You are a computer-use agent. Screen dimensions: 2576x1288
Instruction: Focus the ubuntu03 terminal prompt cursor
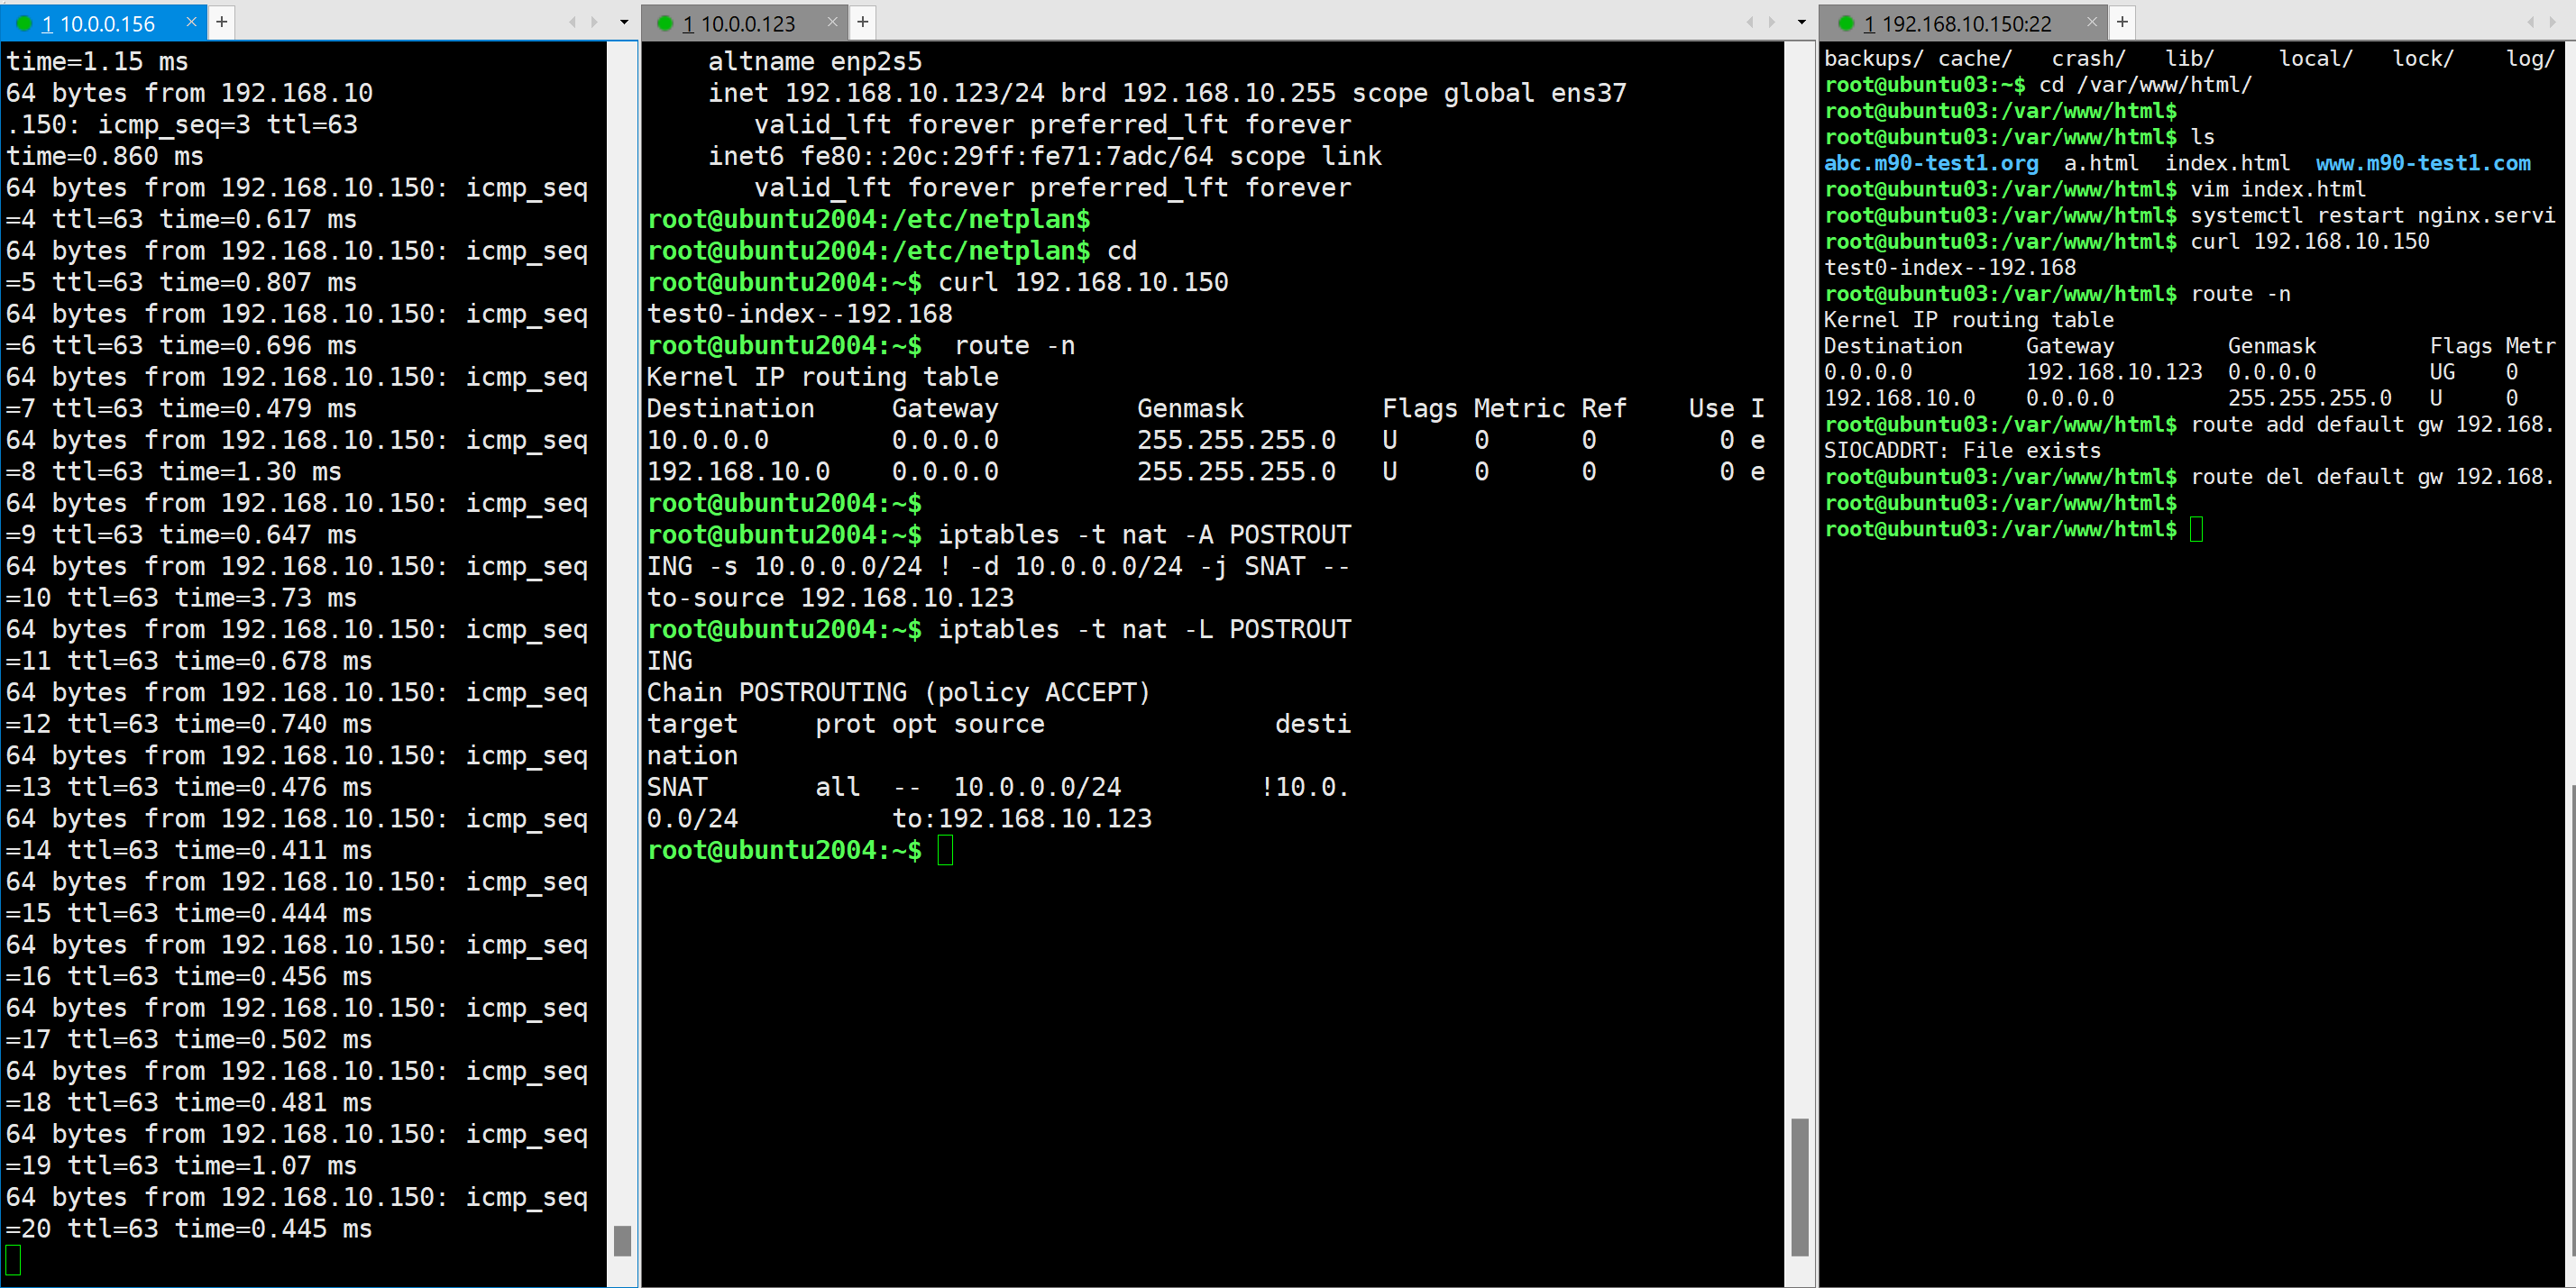click(x=2196, y=529)
